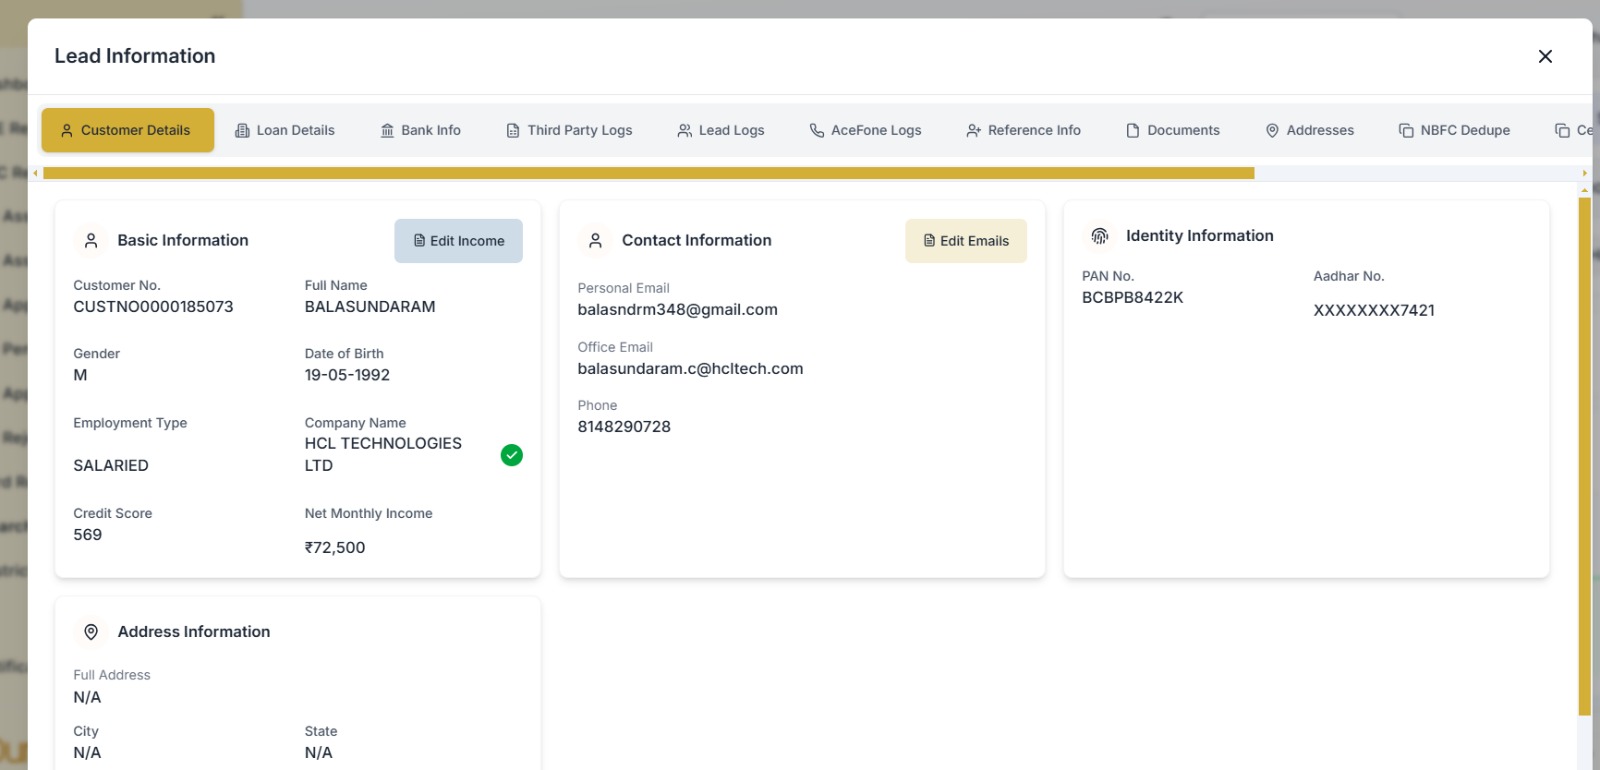Click the net monthly income ₹72,500
Image resolution: width=1600 pixels, height=770 pixels.
point(335,548)
